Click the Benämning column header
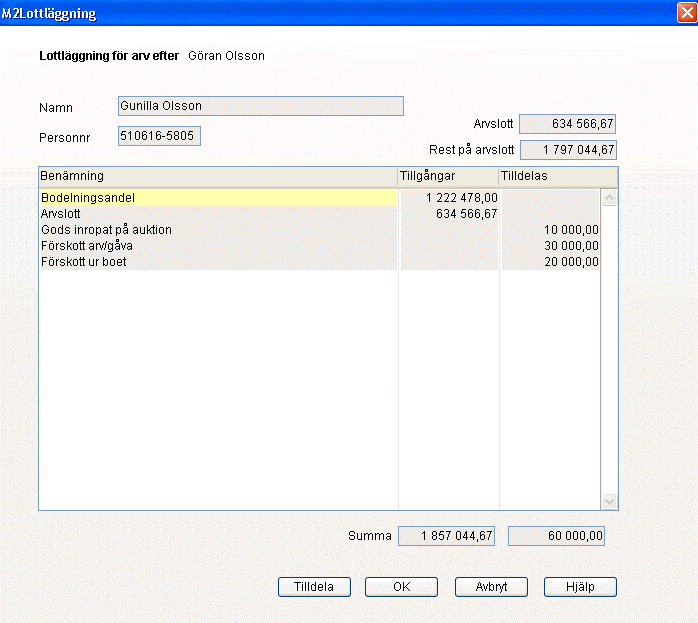 click(x=217, y=176)
